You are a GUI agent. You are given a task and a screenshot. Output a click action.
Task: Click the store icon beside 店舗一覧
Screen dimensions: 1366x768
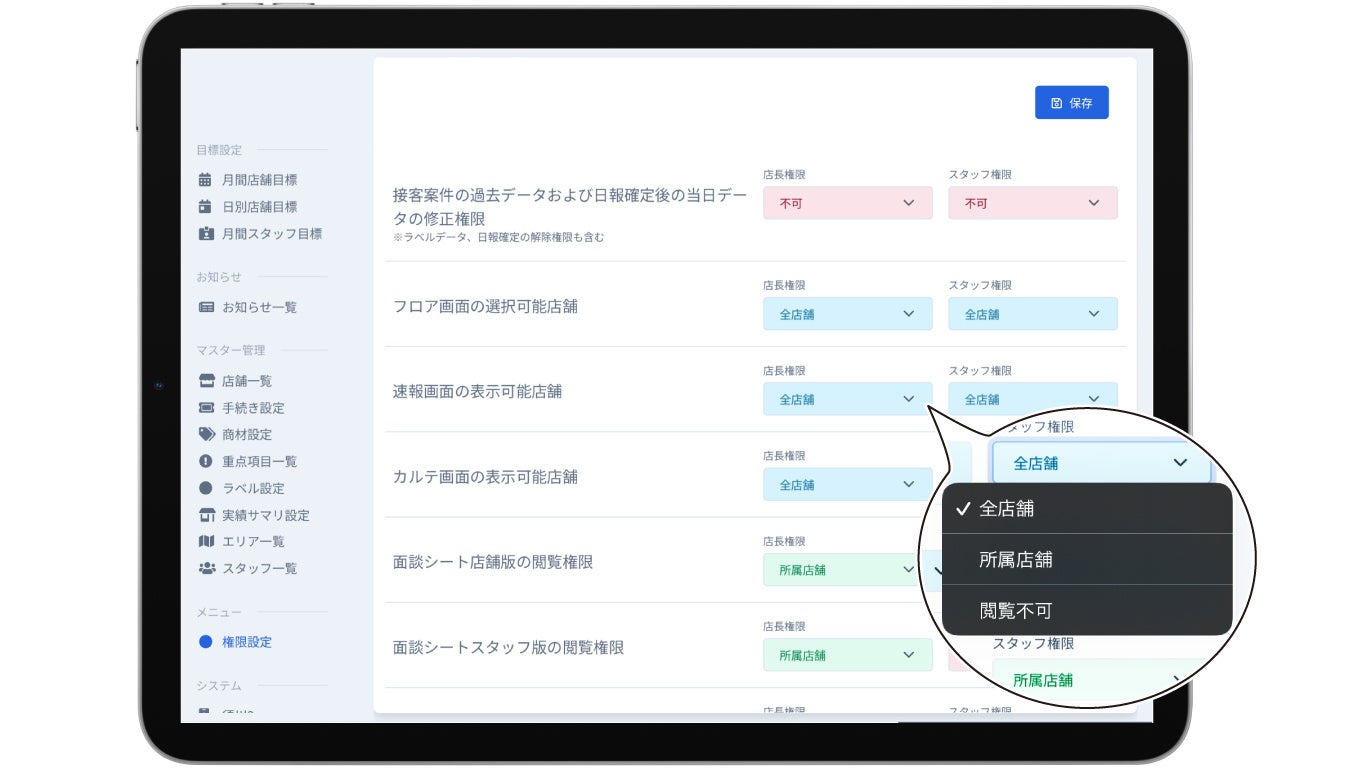click(x=206, y=381)
